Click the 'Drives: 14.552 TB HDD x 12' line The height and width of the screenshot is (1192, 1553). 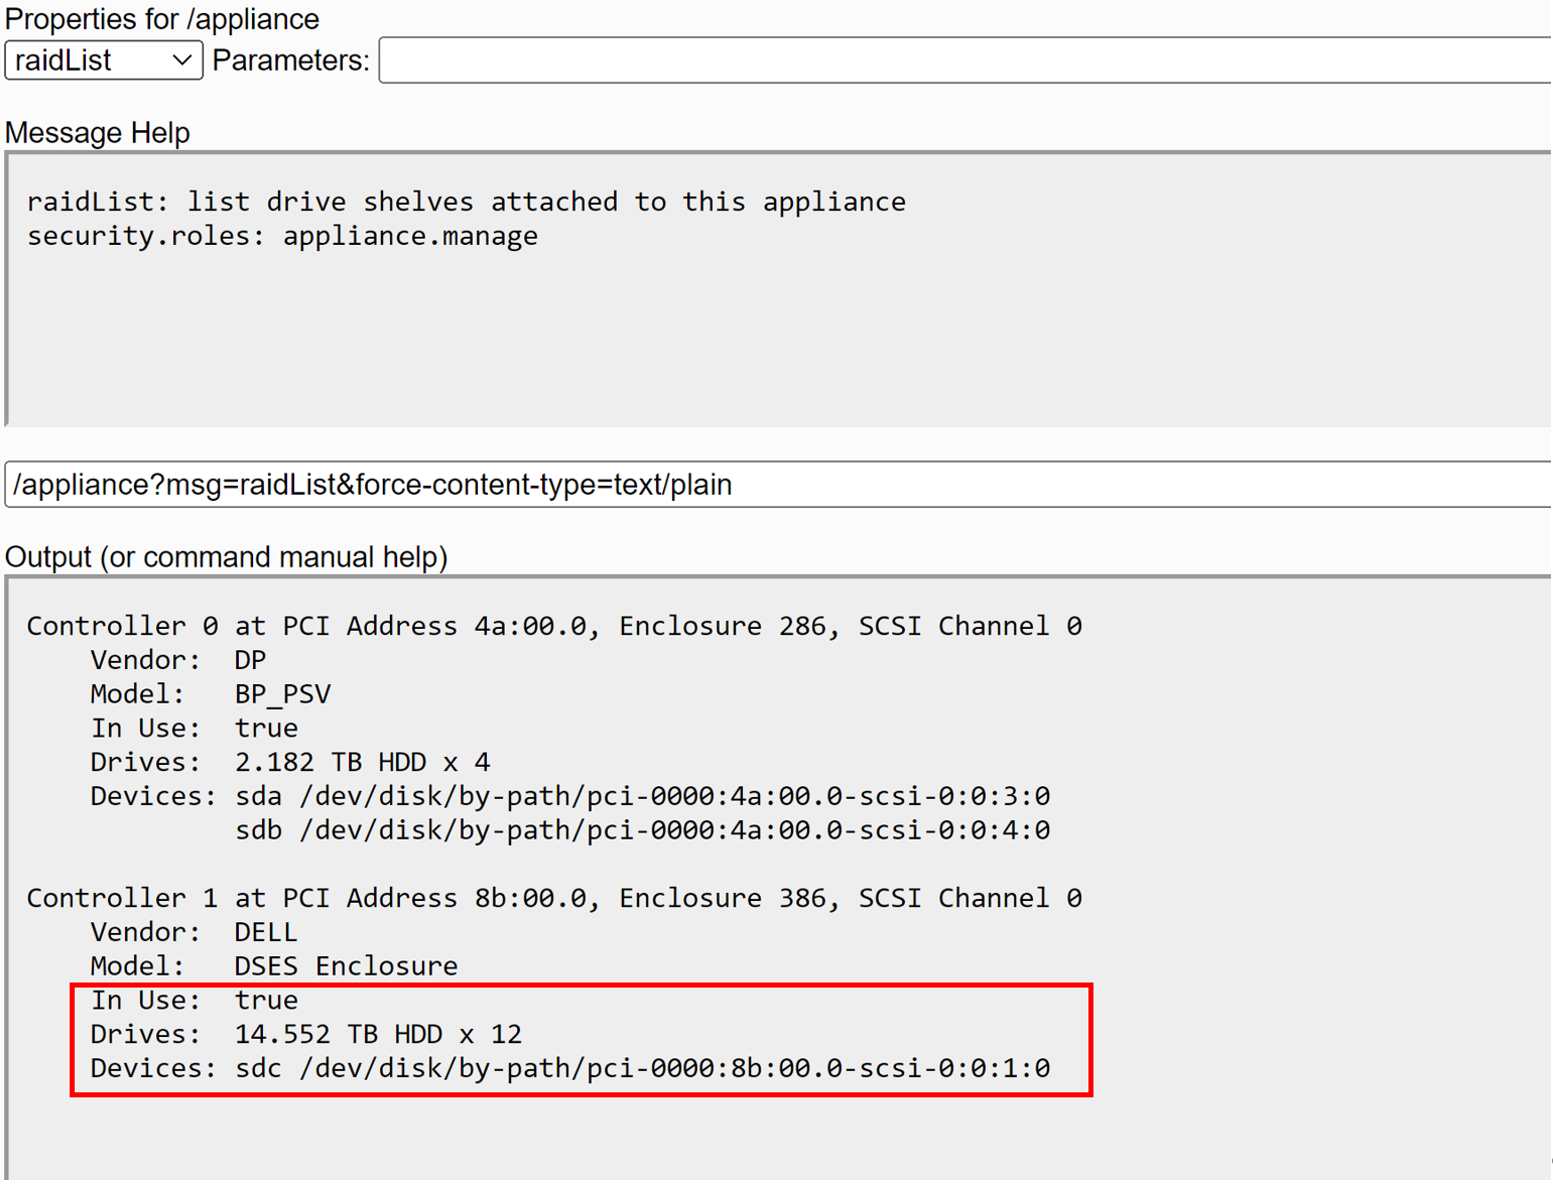(x=306, y=1034)
